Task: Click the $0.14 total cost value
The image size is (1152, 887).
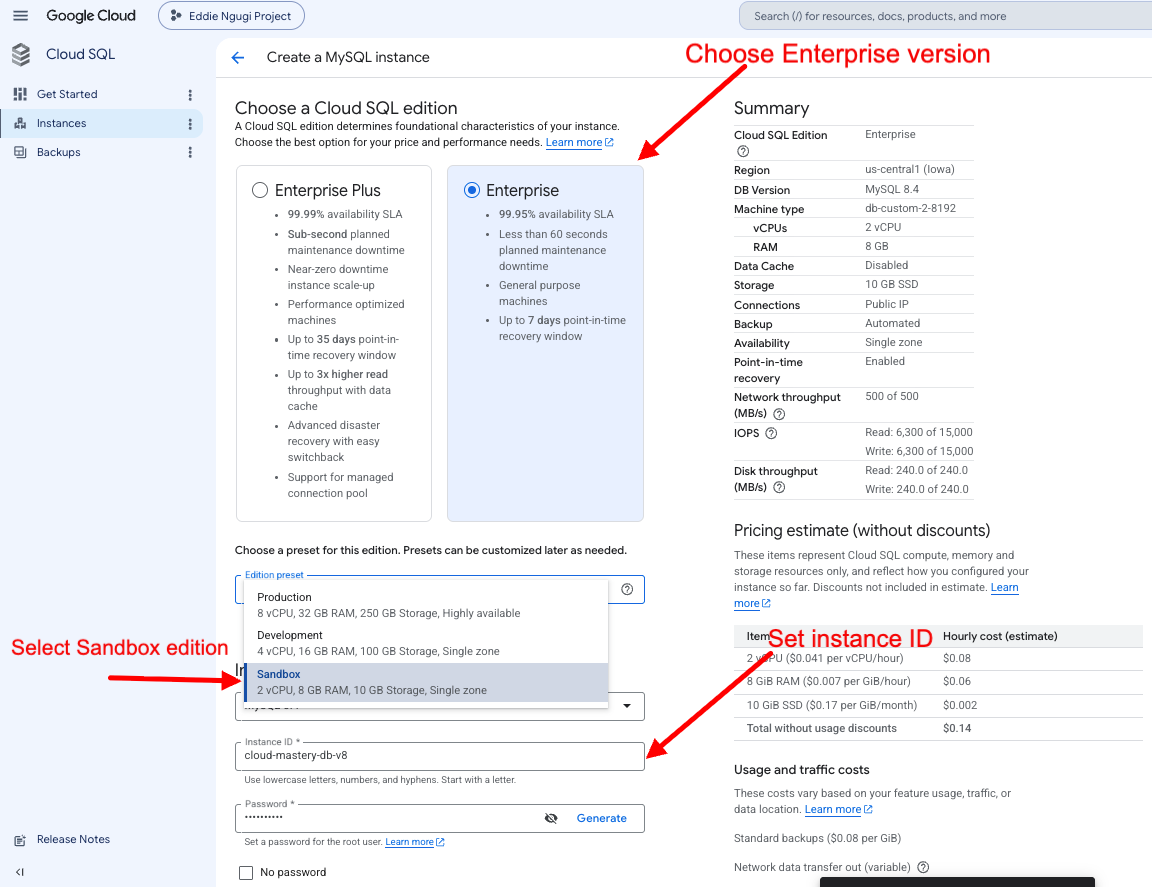Action: (957, 728)
